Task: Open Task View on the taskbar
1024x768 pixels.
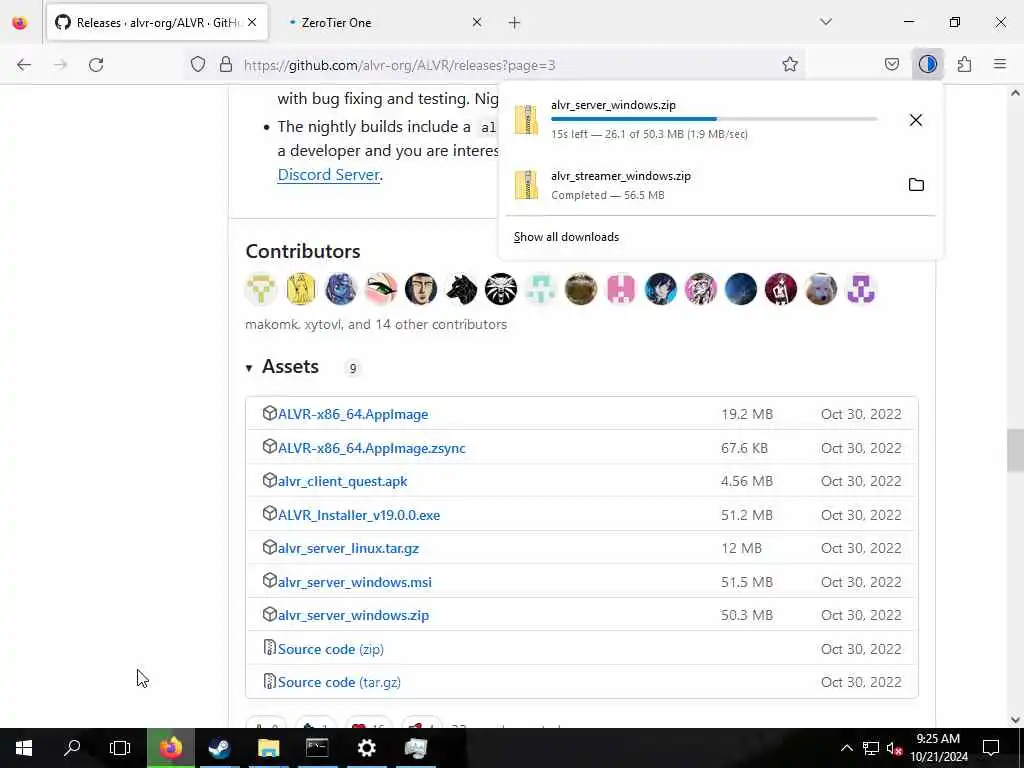Action: (120, 748)
